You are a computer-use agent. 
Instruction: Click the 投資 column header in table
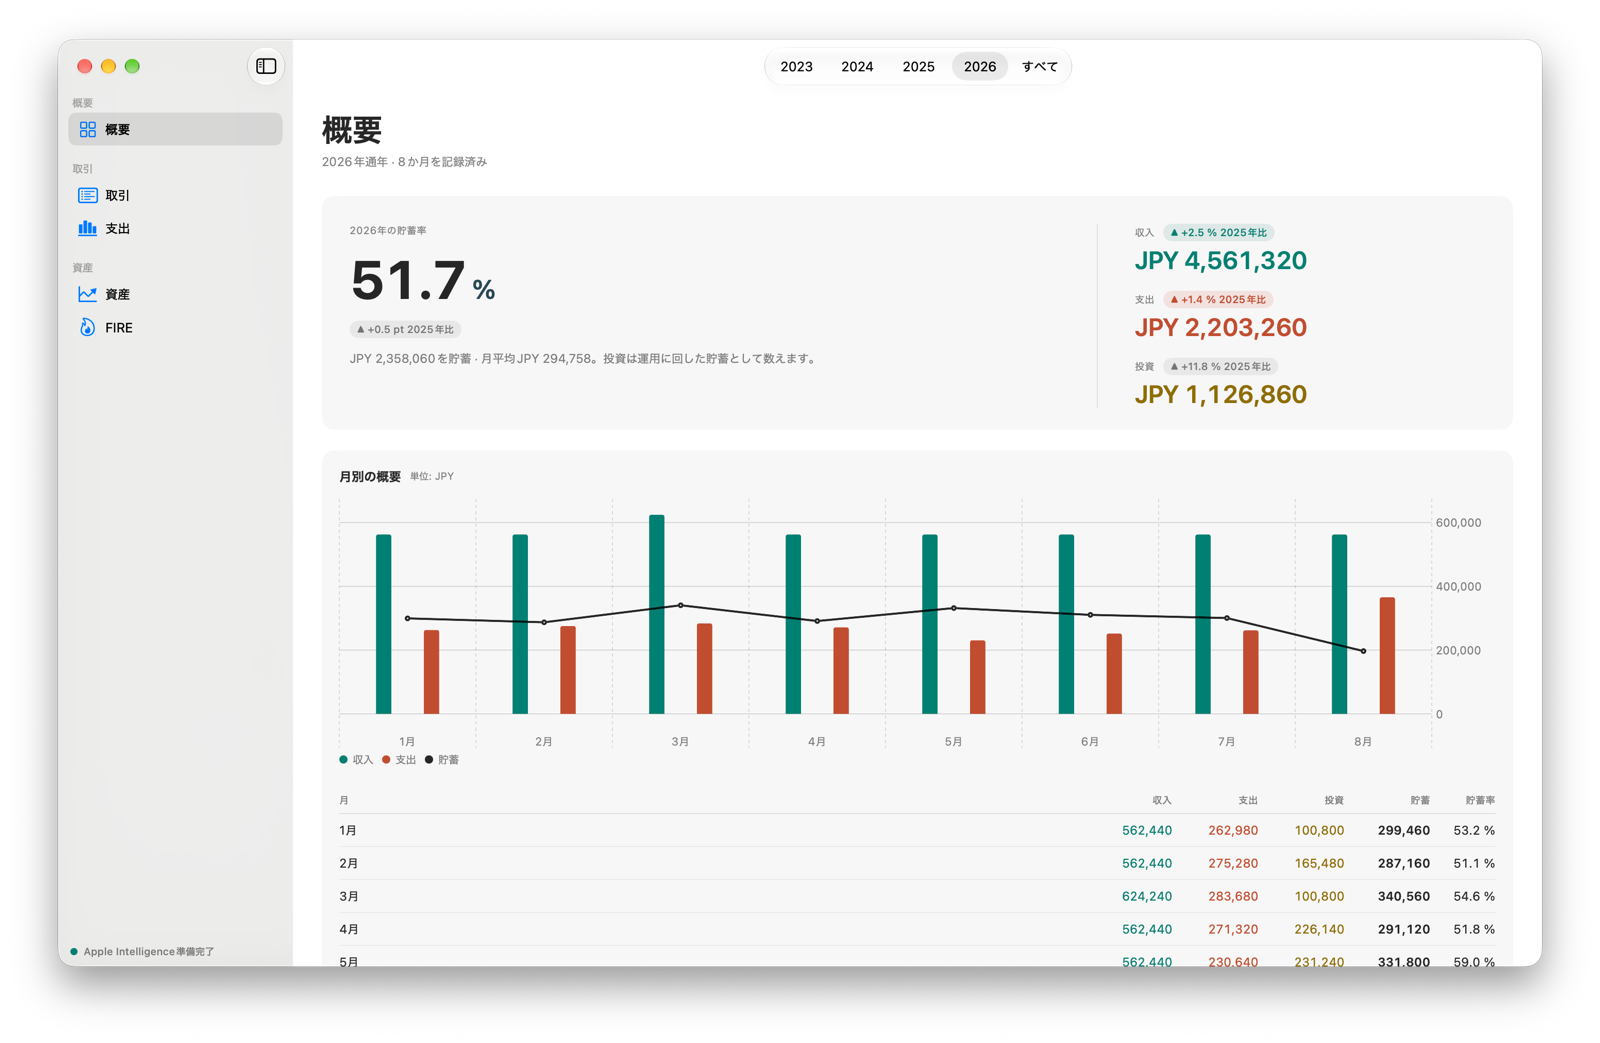pos(1334,800)
